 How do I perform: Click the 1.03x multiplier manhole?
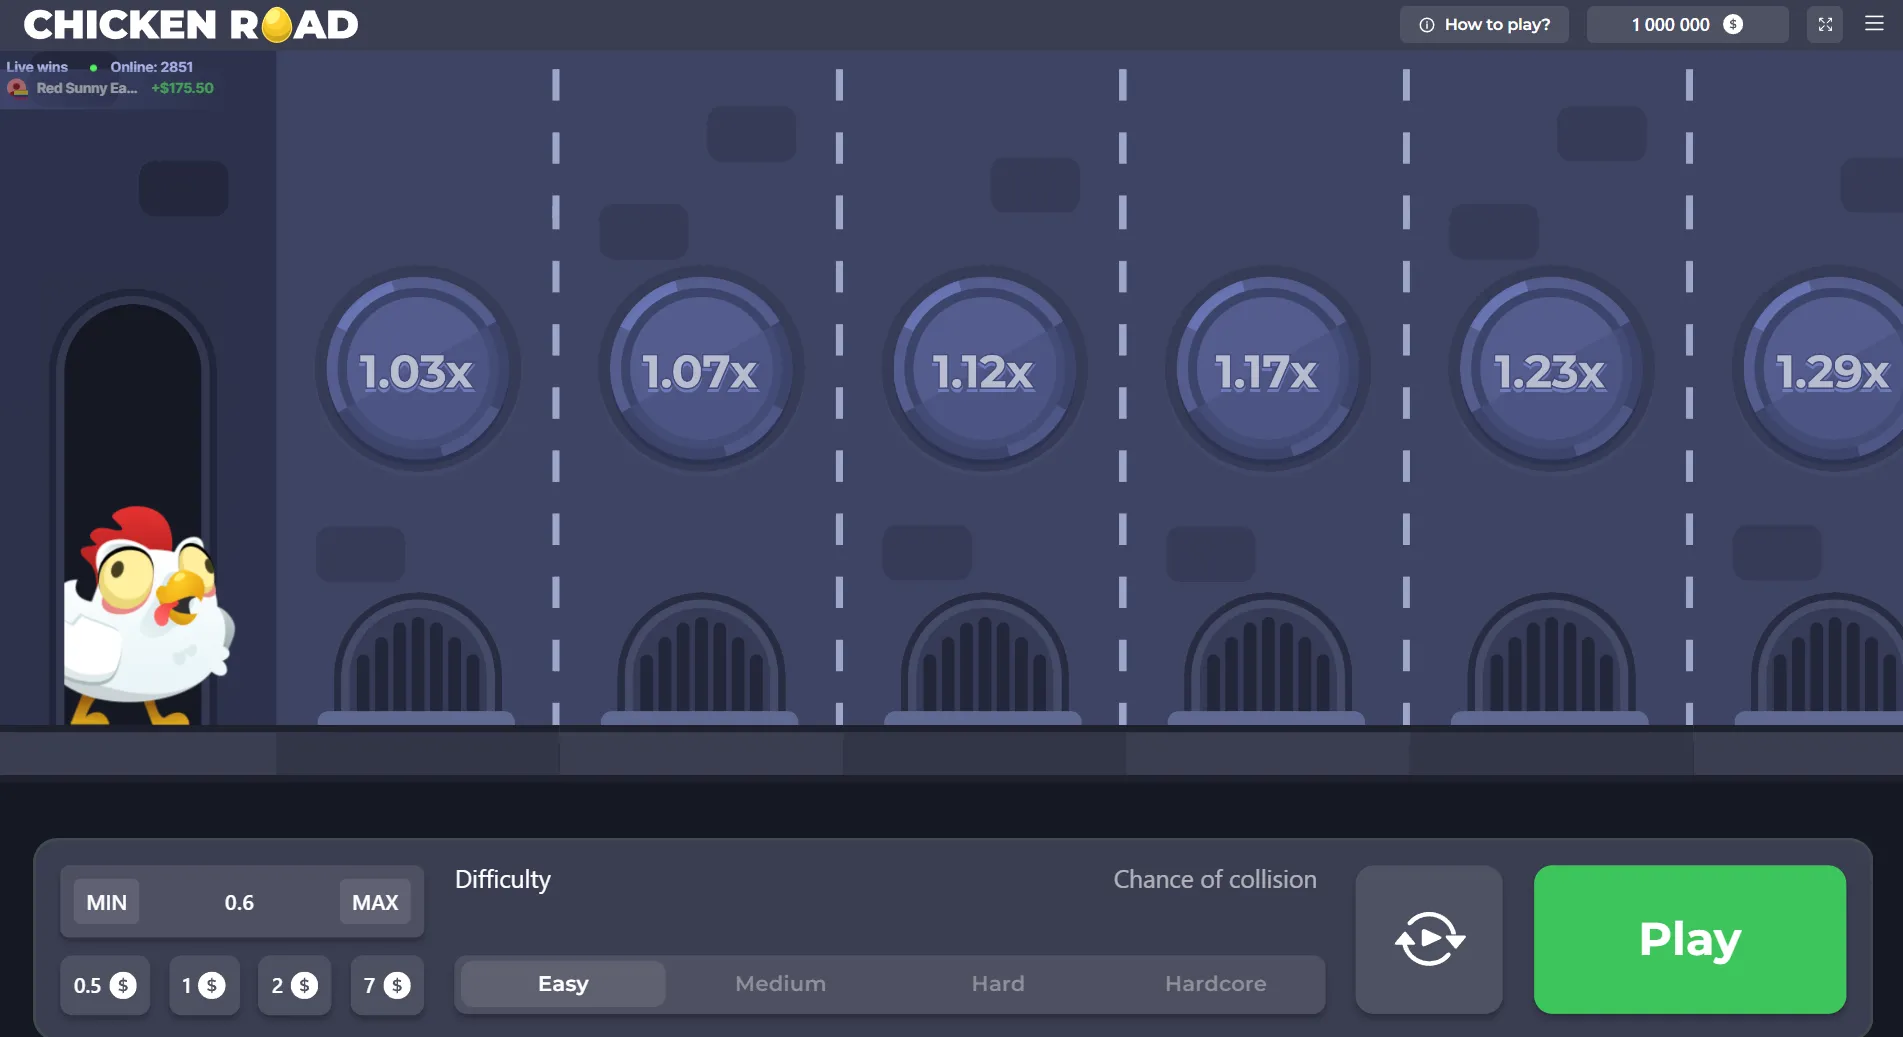[417, 370]
